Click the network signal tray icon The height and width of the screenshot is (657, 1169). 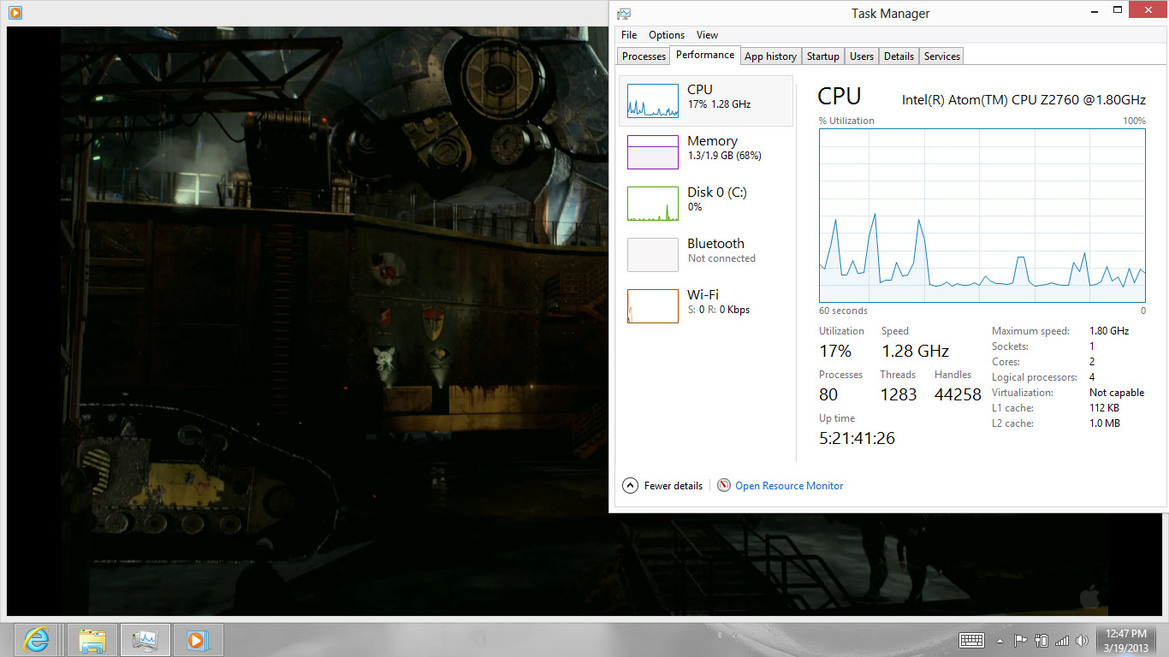coord(1062,641)
